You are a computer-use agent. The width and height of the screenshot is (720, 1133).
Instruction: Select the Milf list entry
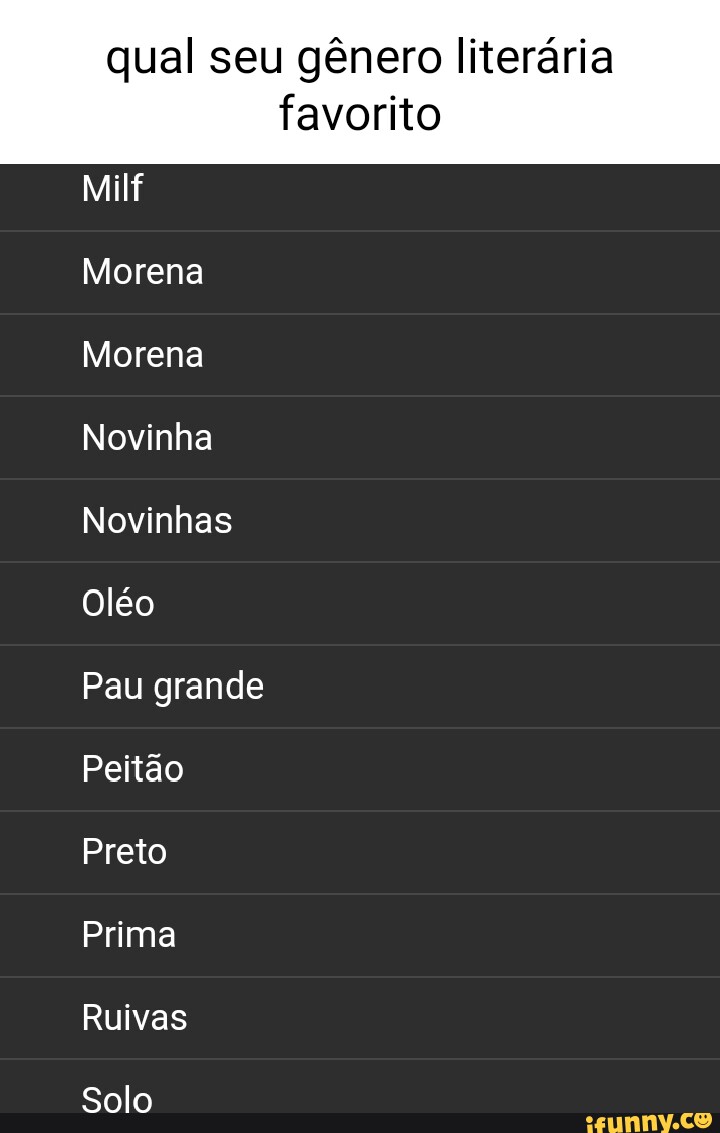click(360, 197)
